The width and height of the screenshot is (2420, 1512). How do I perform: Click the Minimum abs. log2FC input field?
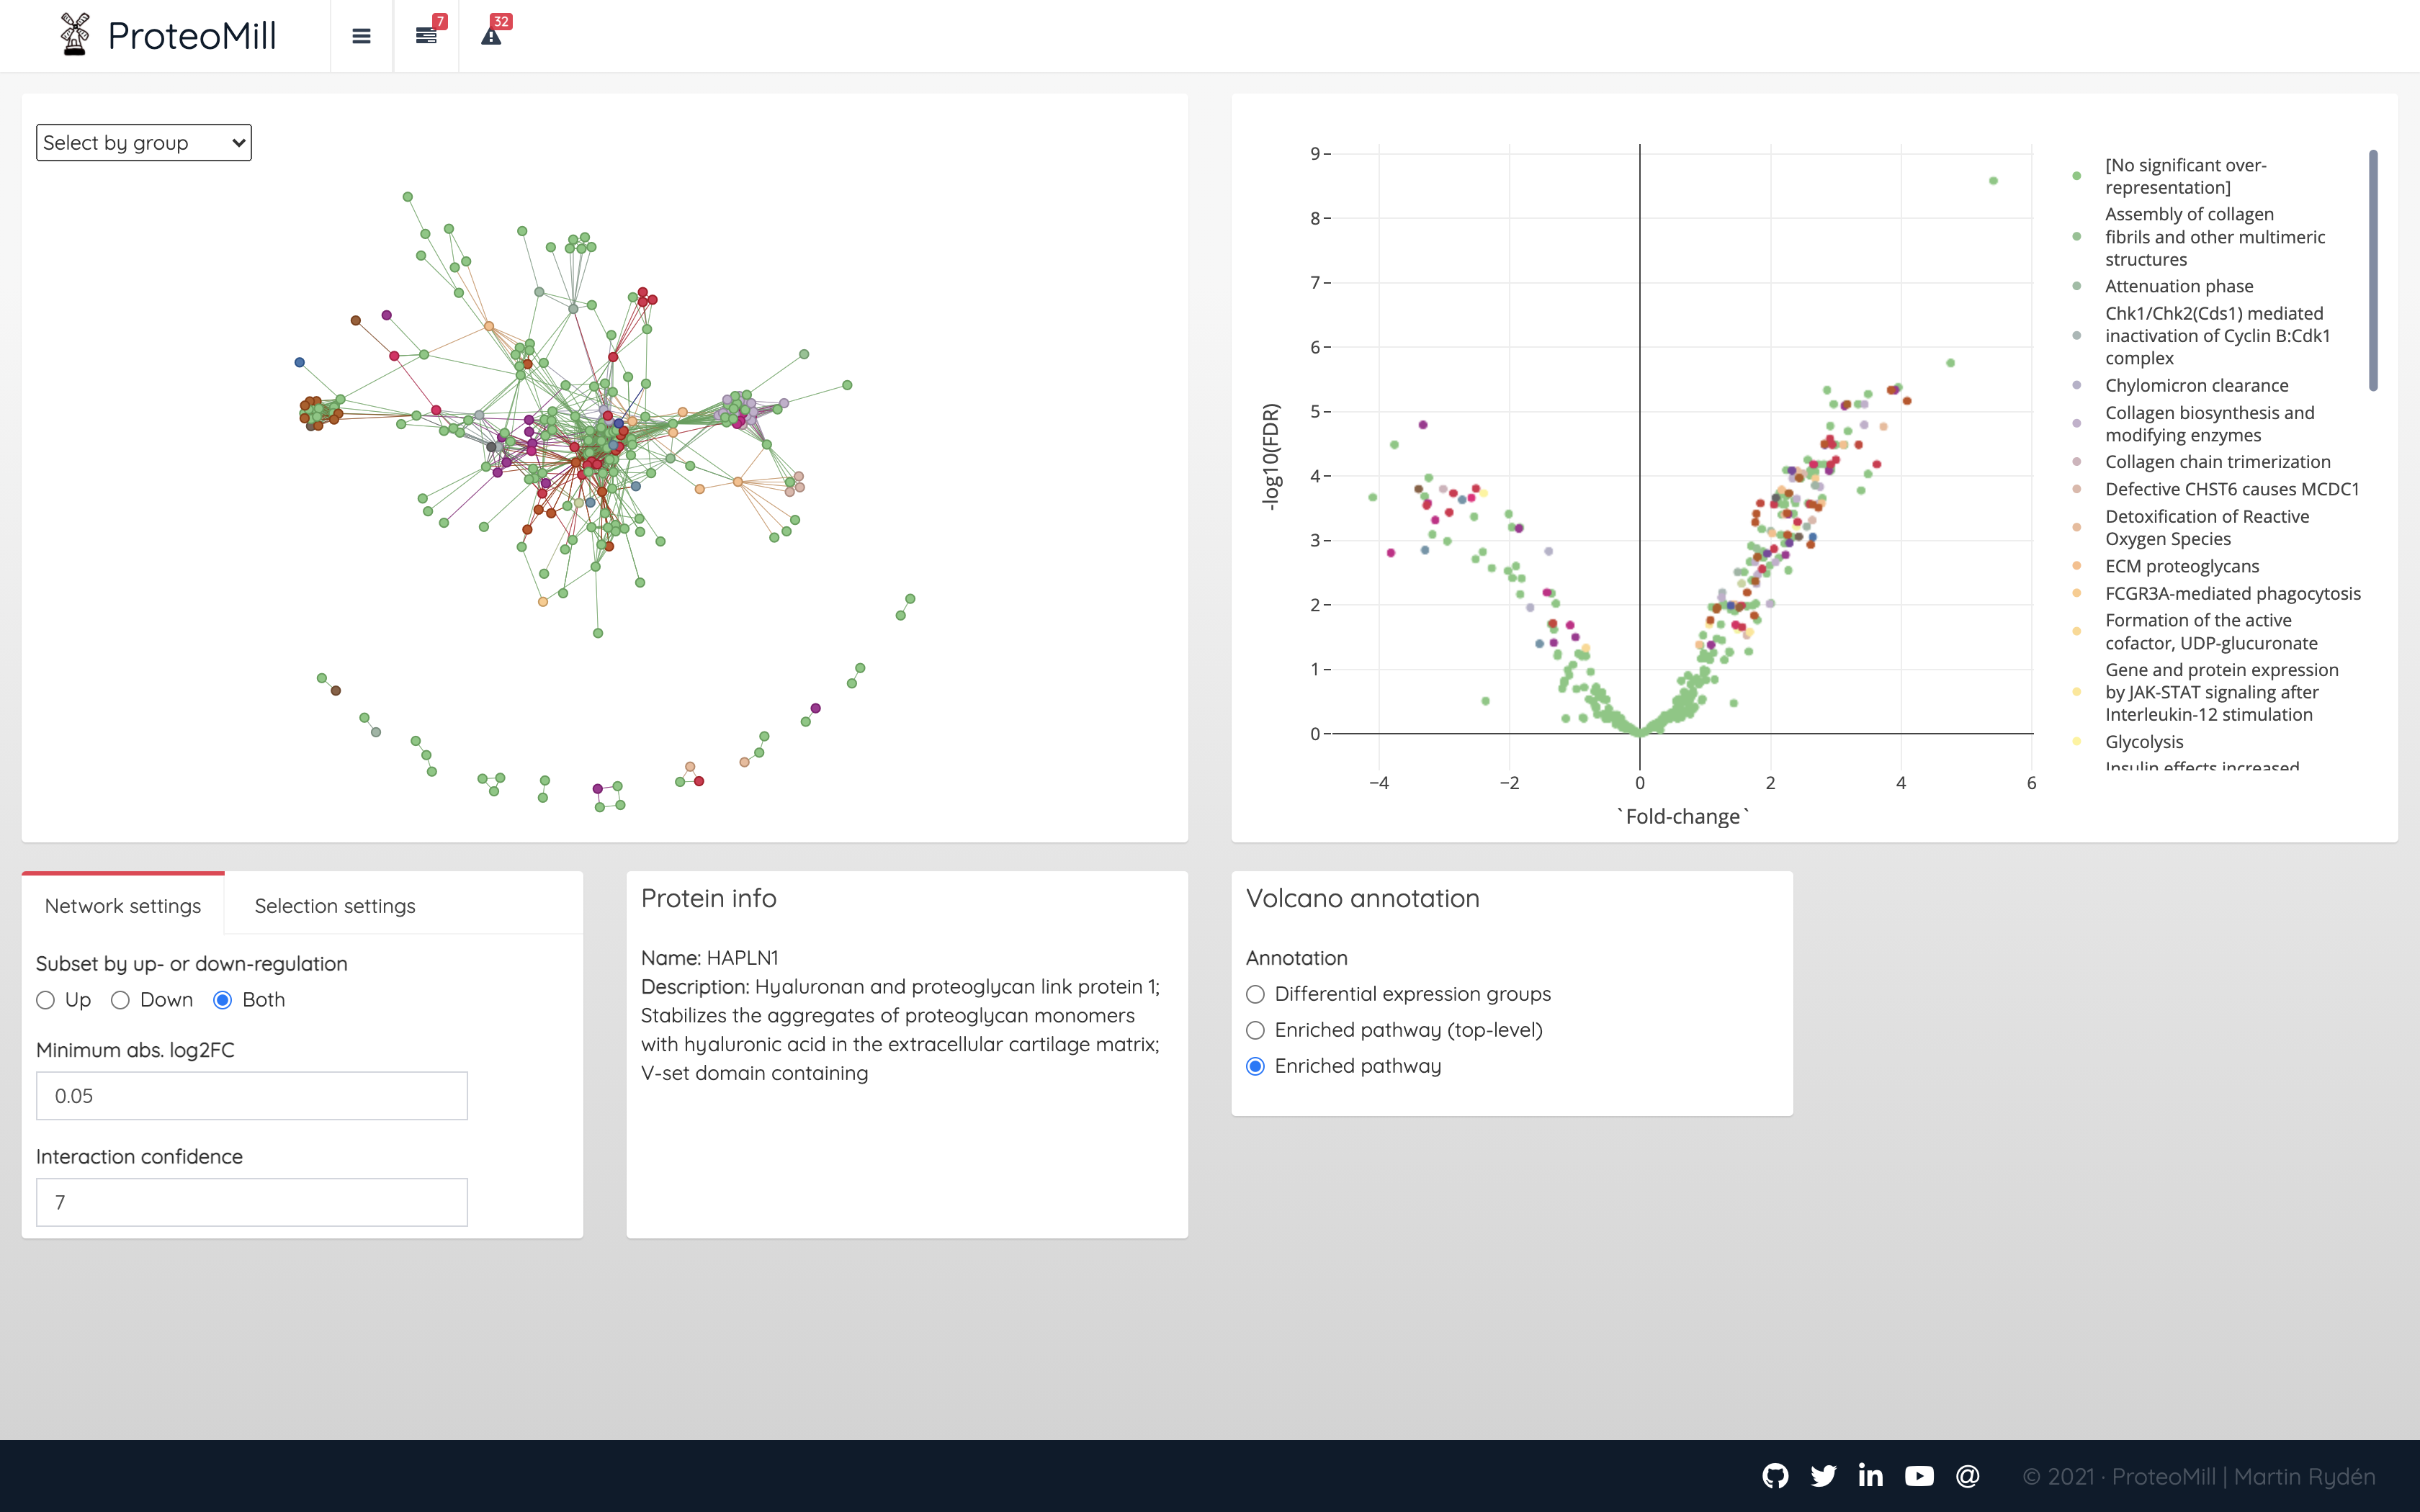[252, 1096]
